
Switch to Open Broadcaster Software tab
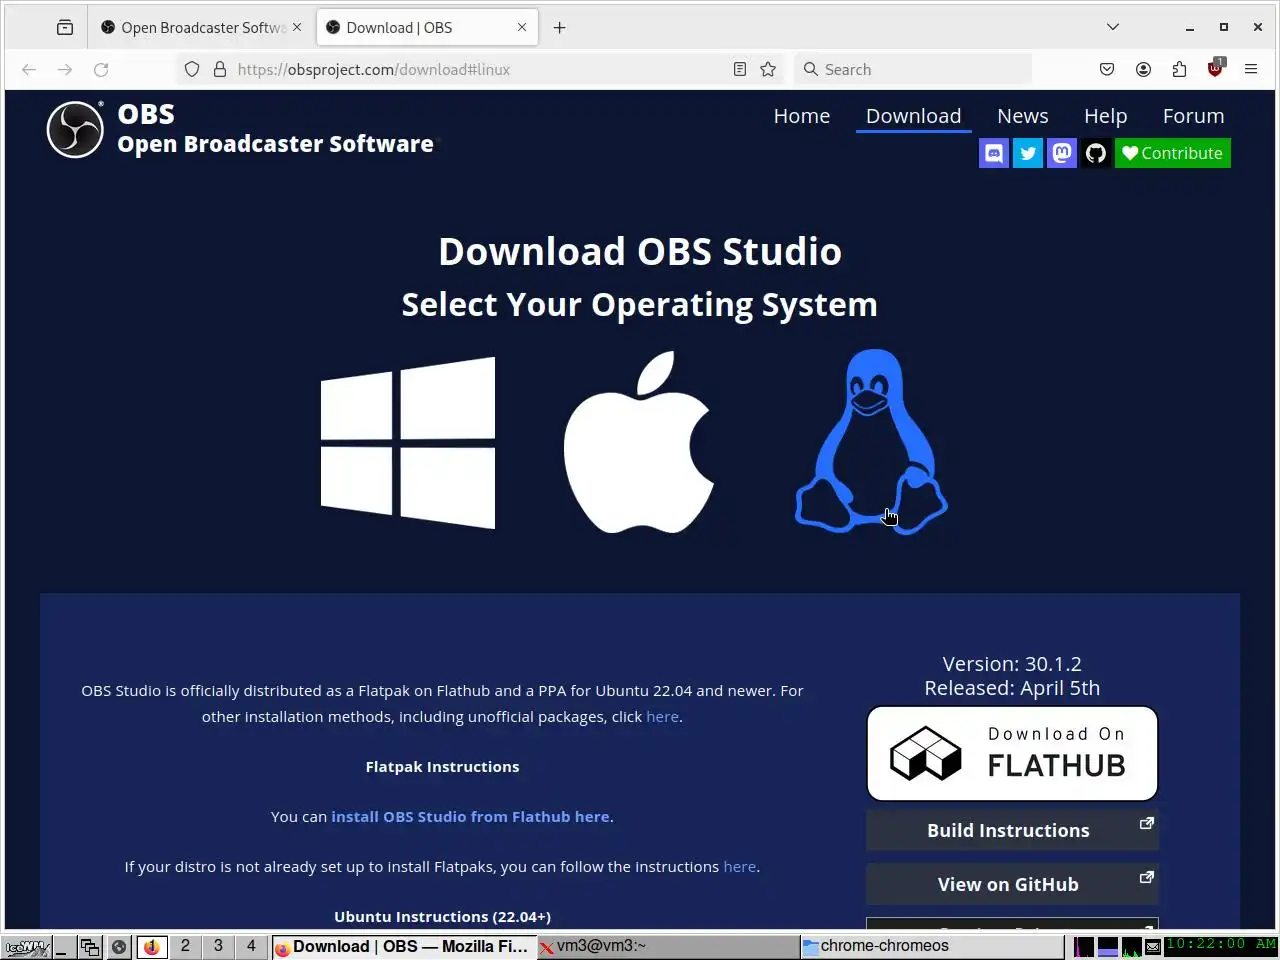click(x=201, y=27)
